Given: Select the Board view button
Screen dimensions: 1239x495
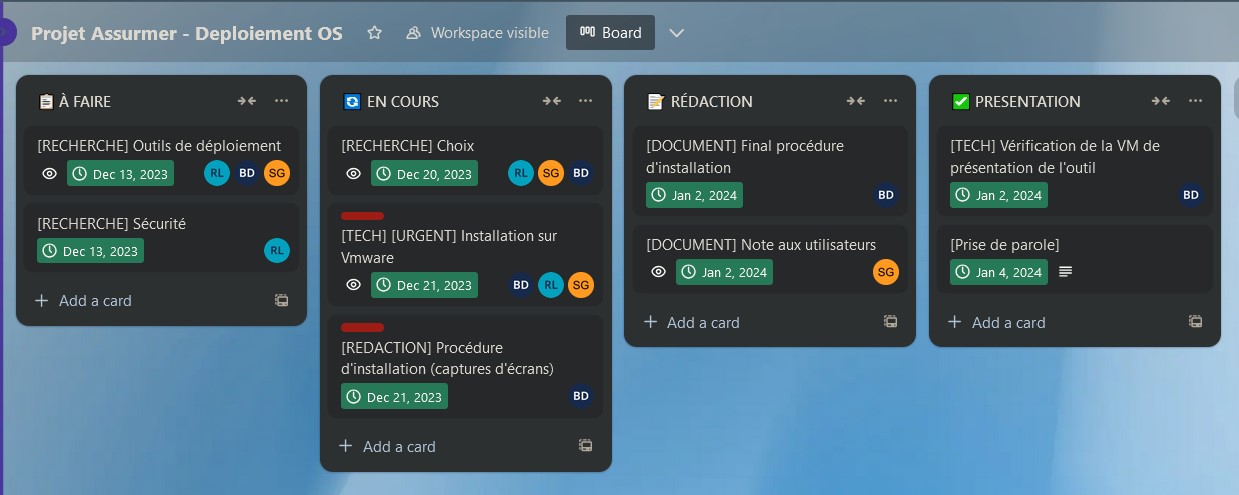Looking at the screenshot, I should click(x=610, y=33).
